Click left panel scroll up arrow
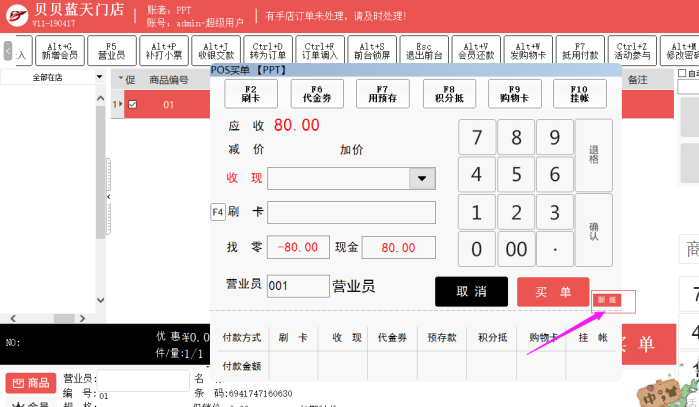Screen dimensions: 699x407 (100, 98)
